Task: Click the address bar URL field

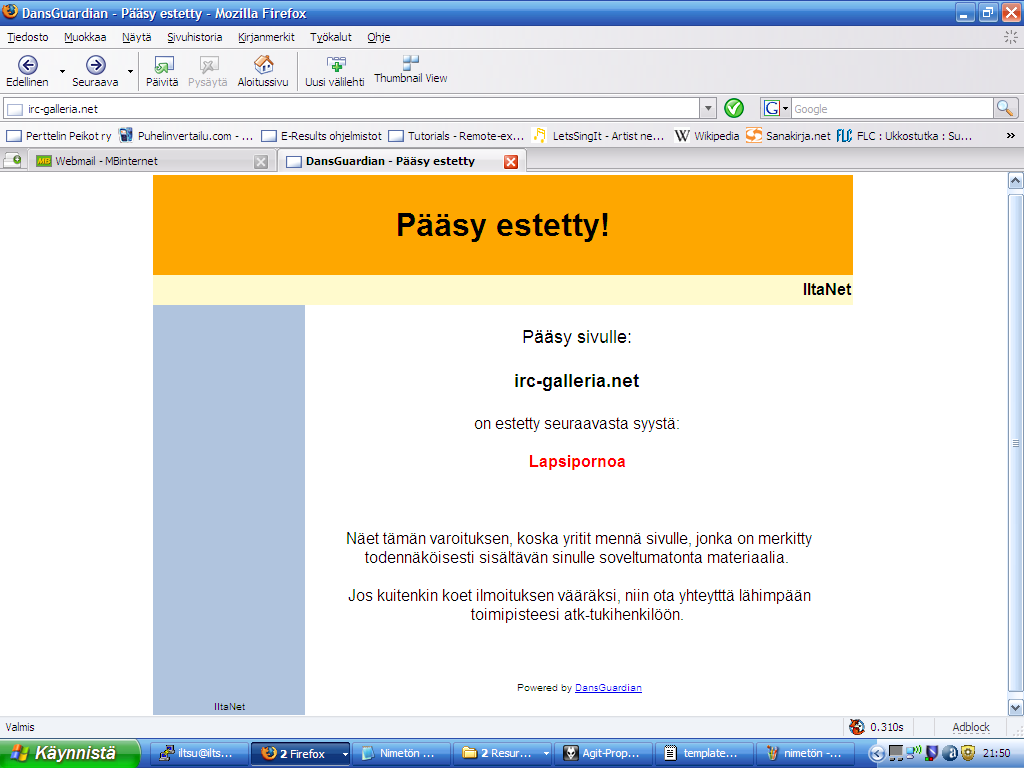Action: click(353, 108)
